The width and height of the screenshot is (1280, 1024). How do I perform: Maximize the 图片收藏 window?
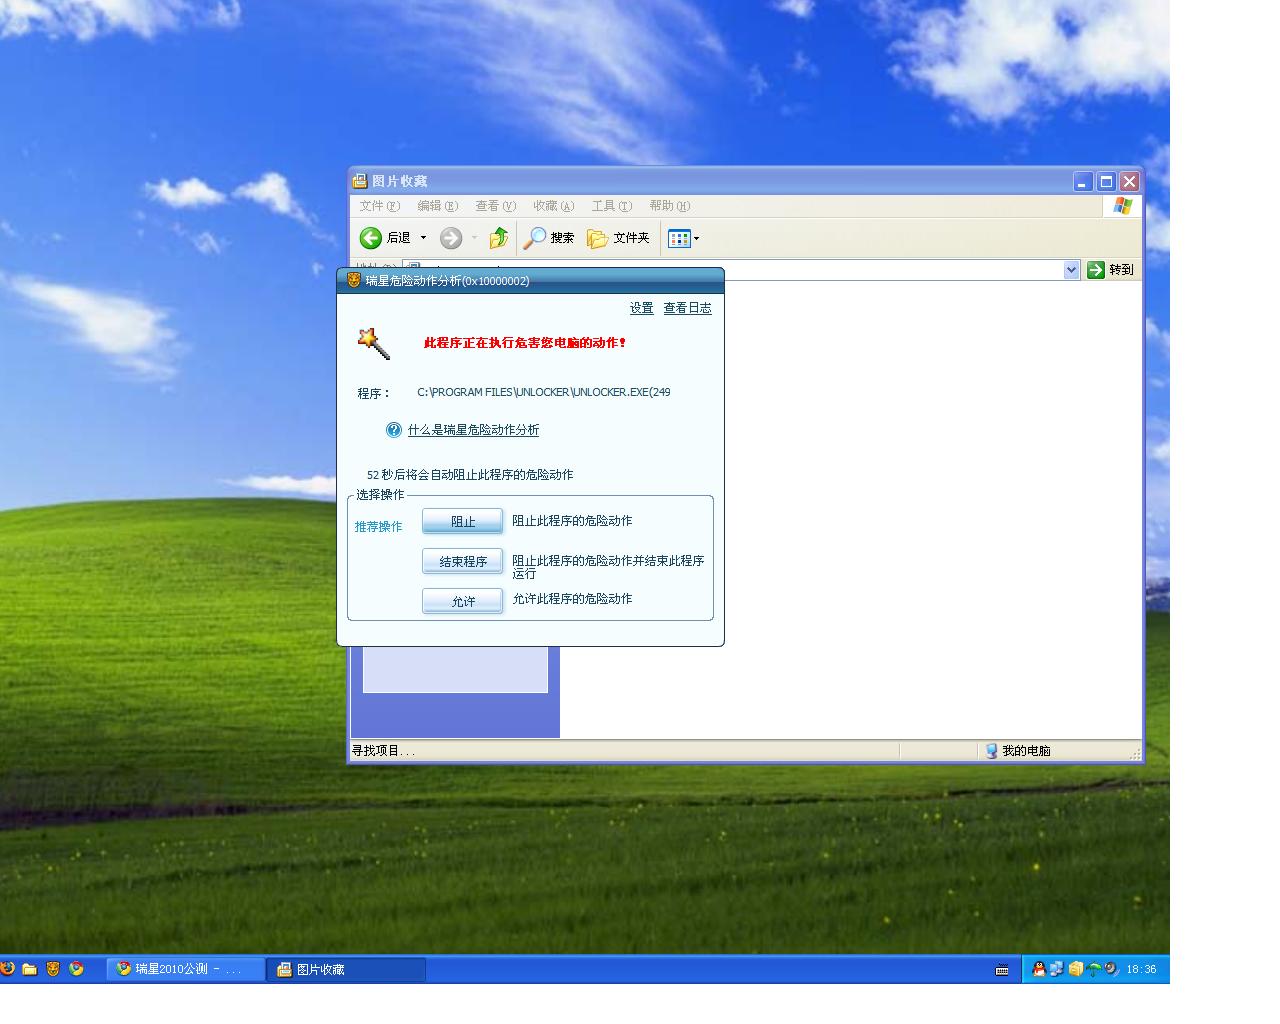click(1106, 181)
